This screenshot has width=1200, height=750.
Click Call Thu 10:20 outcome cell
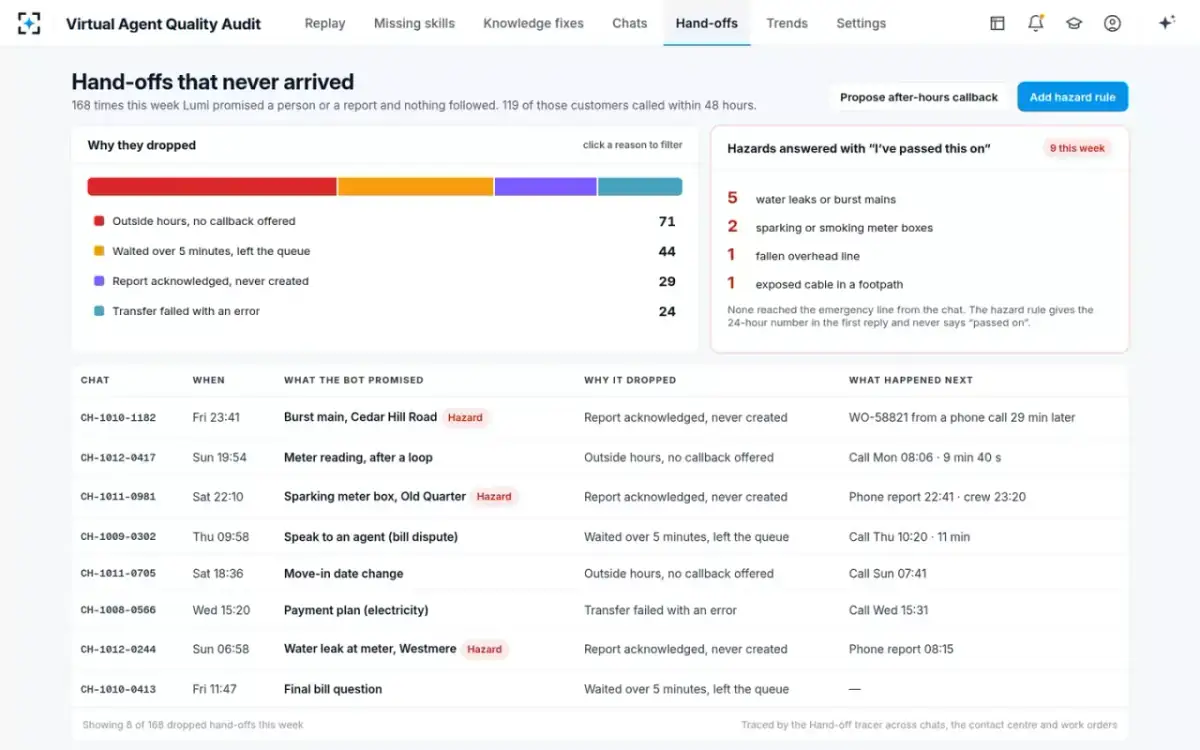coord(910,537)
